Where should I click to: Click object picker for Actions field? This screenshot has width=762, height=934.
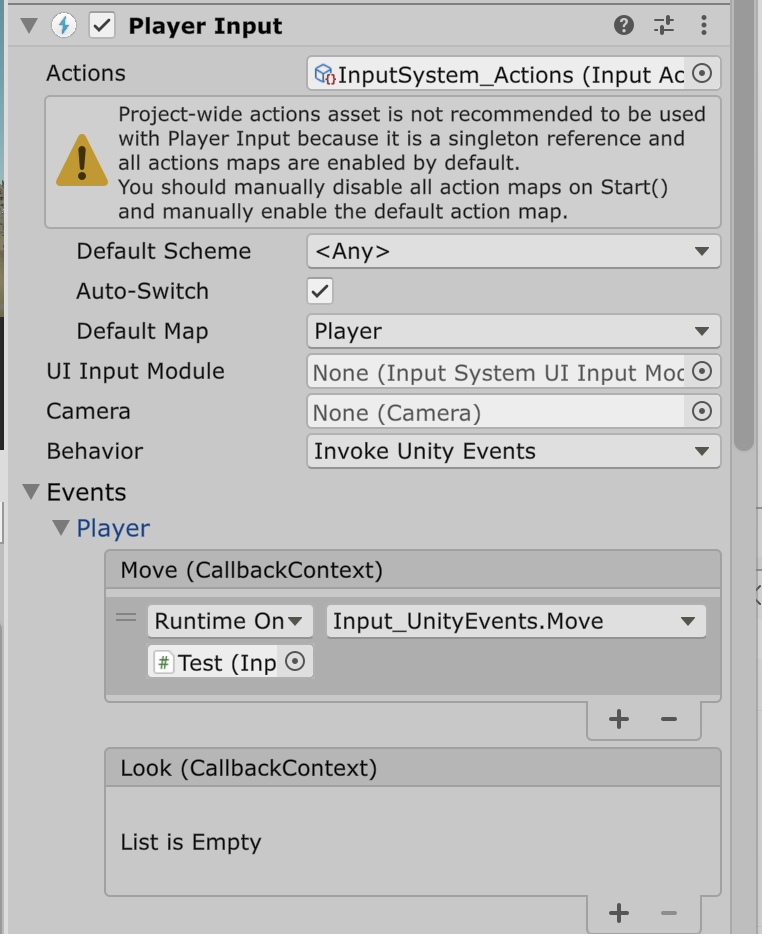[x=702, y=73]
